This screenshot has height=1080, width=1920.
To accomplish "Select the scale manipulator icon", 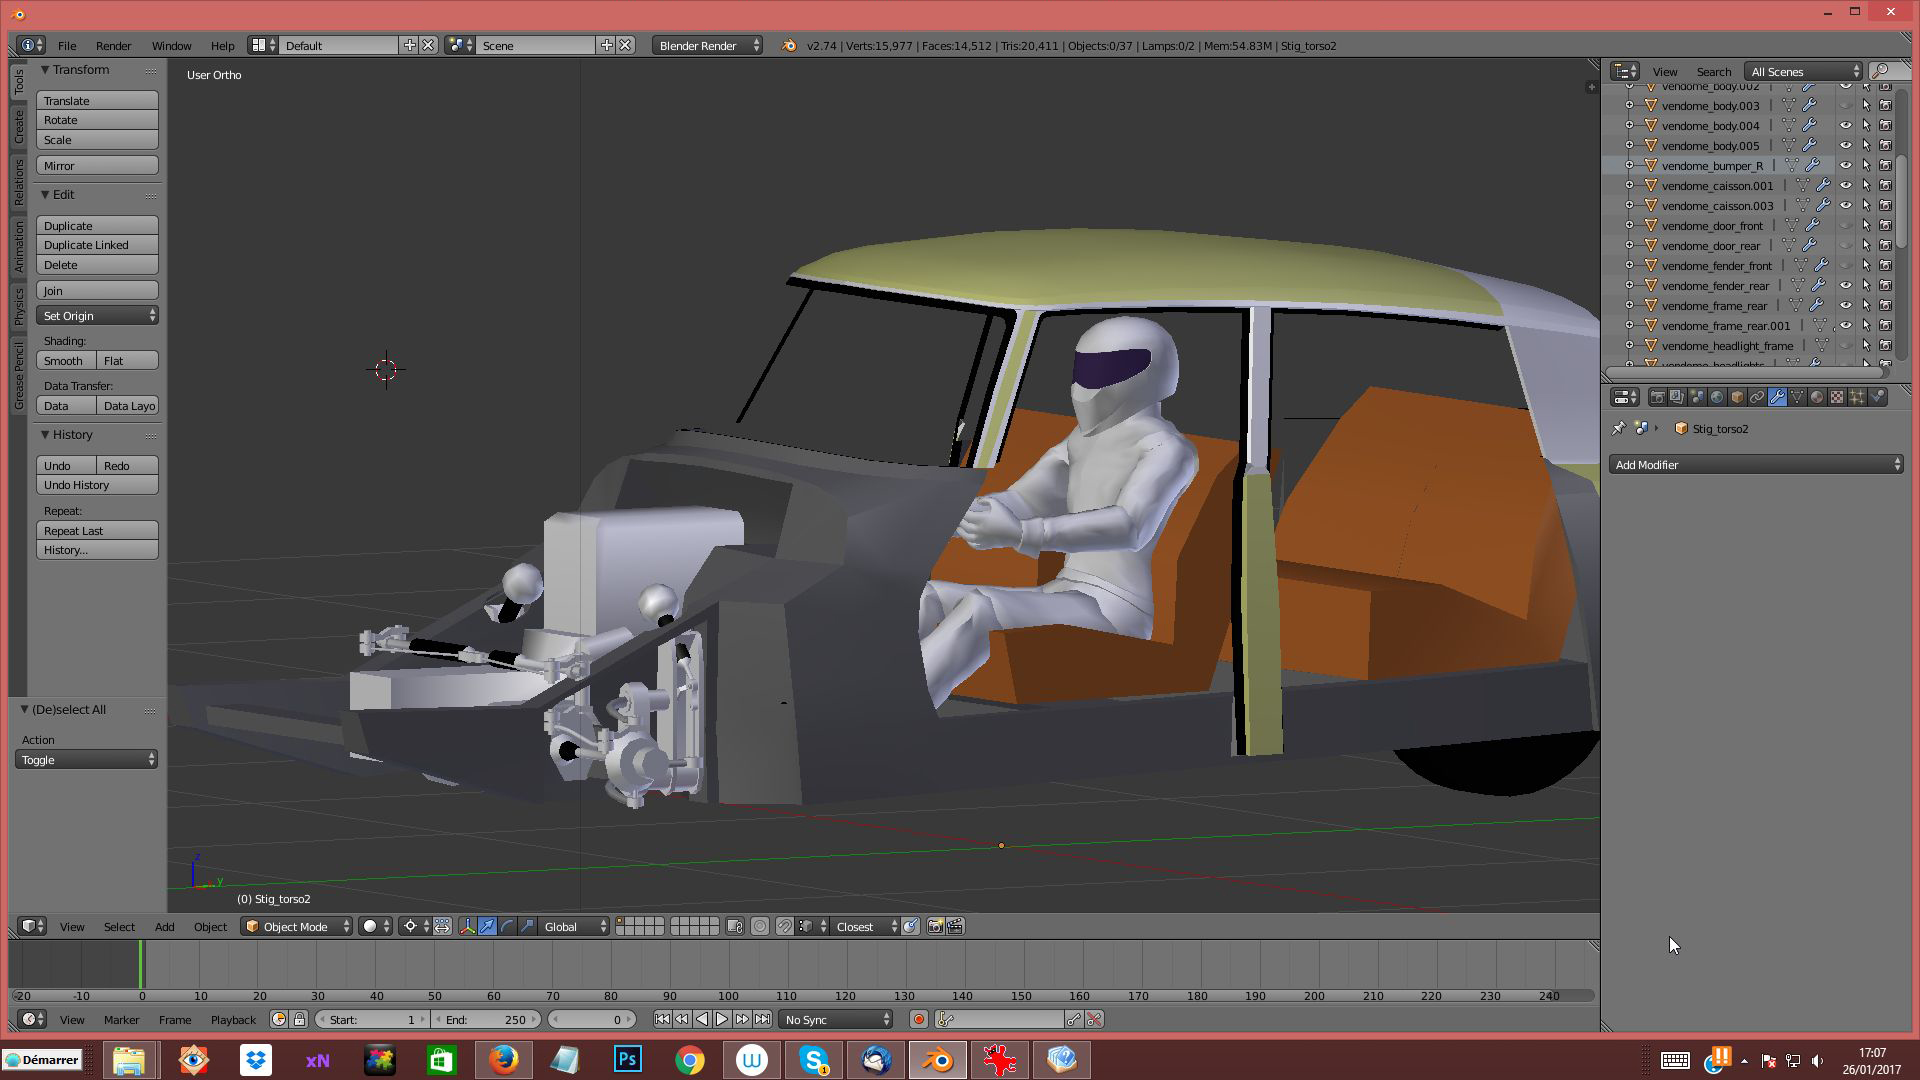I will tap(527, 926).
